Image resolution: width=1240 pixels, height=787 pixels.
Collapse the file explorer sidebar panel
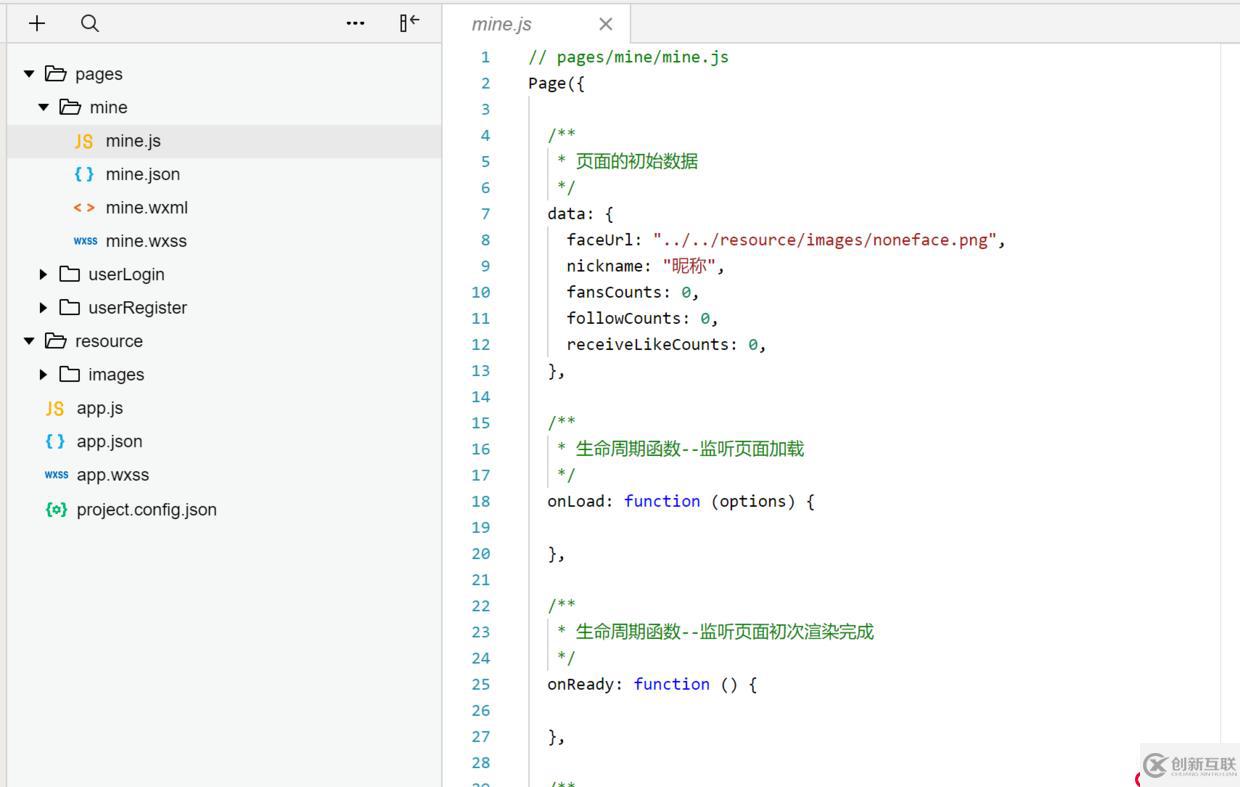pyautogui.click(x=409, y=23)
